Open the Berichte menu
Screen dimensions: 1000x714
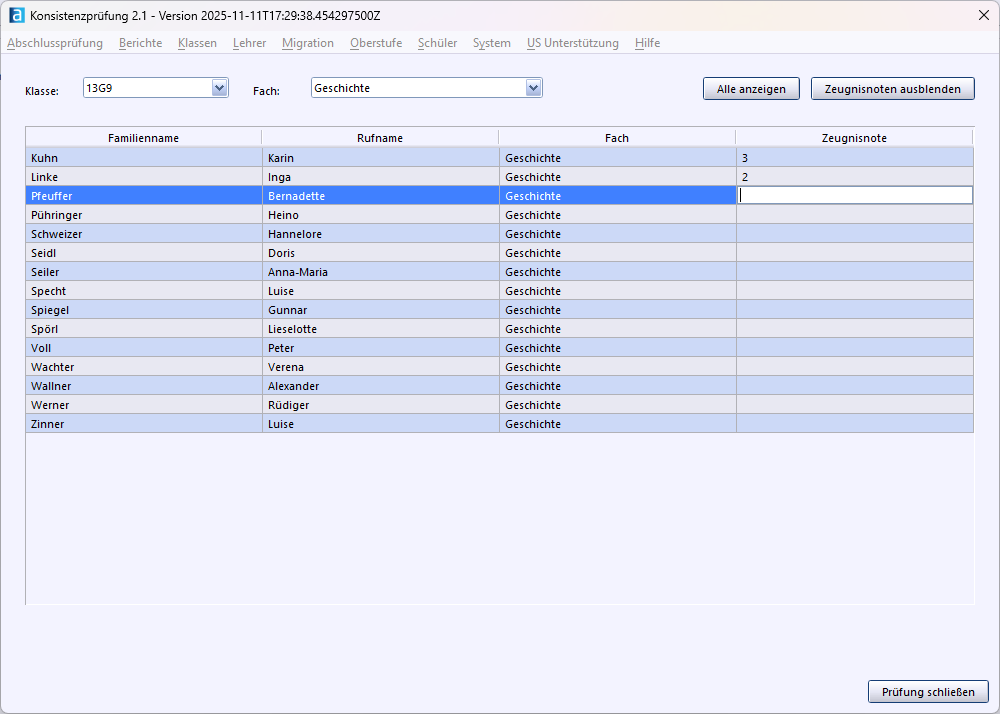(140, 43)
